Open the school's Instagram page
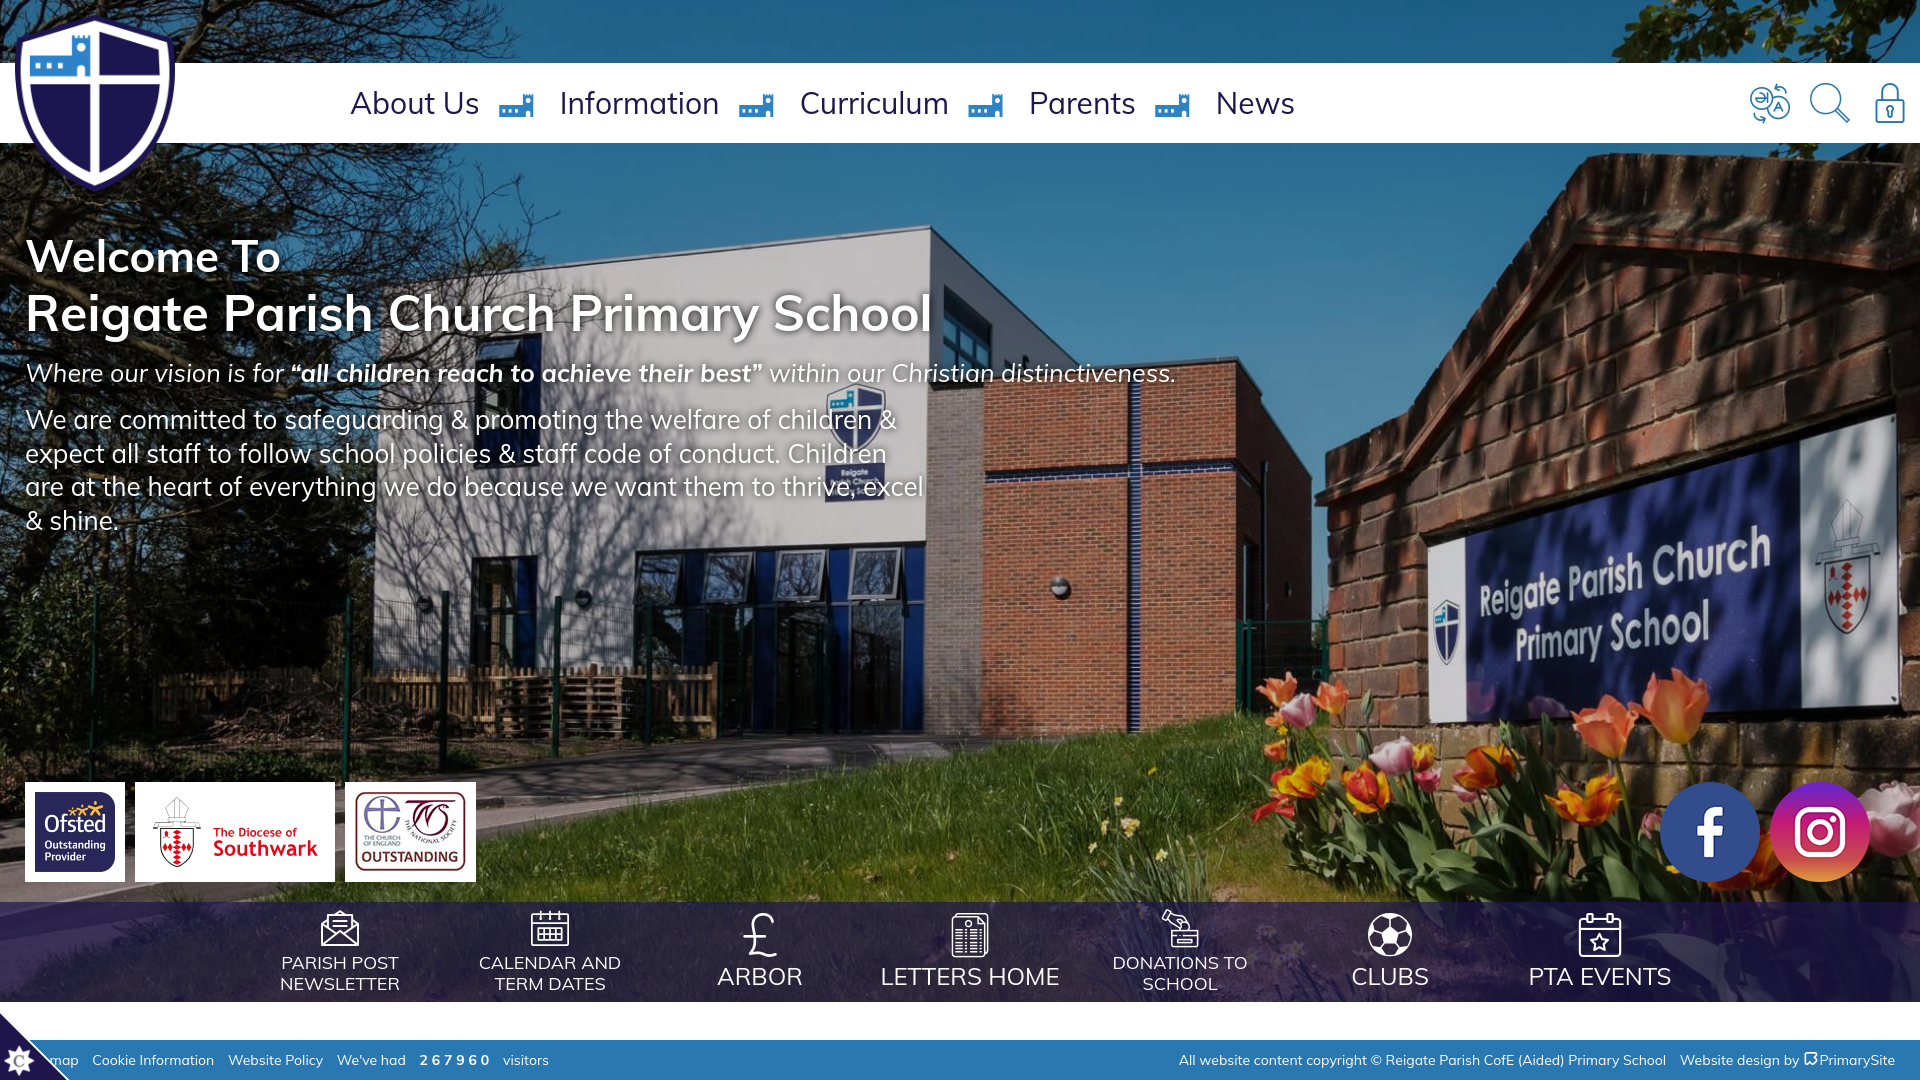 [1820, 832]
